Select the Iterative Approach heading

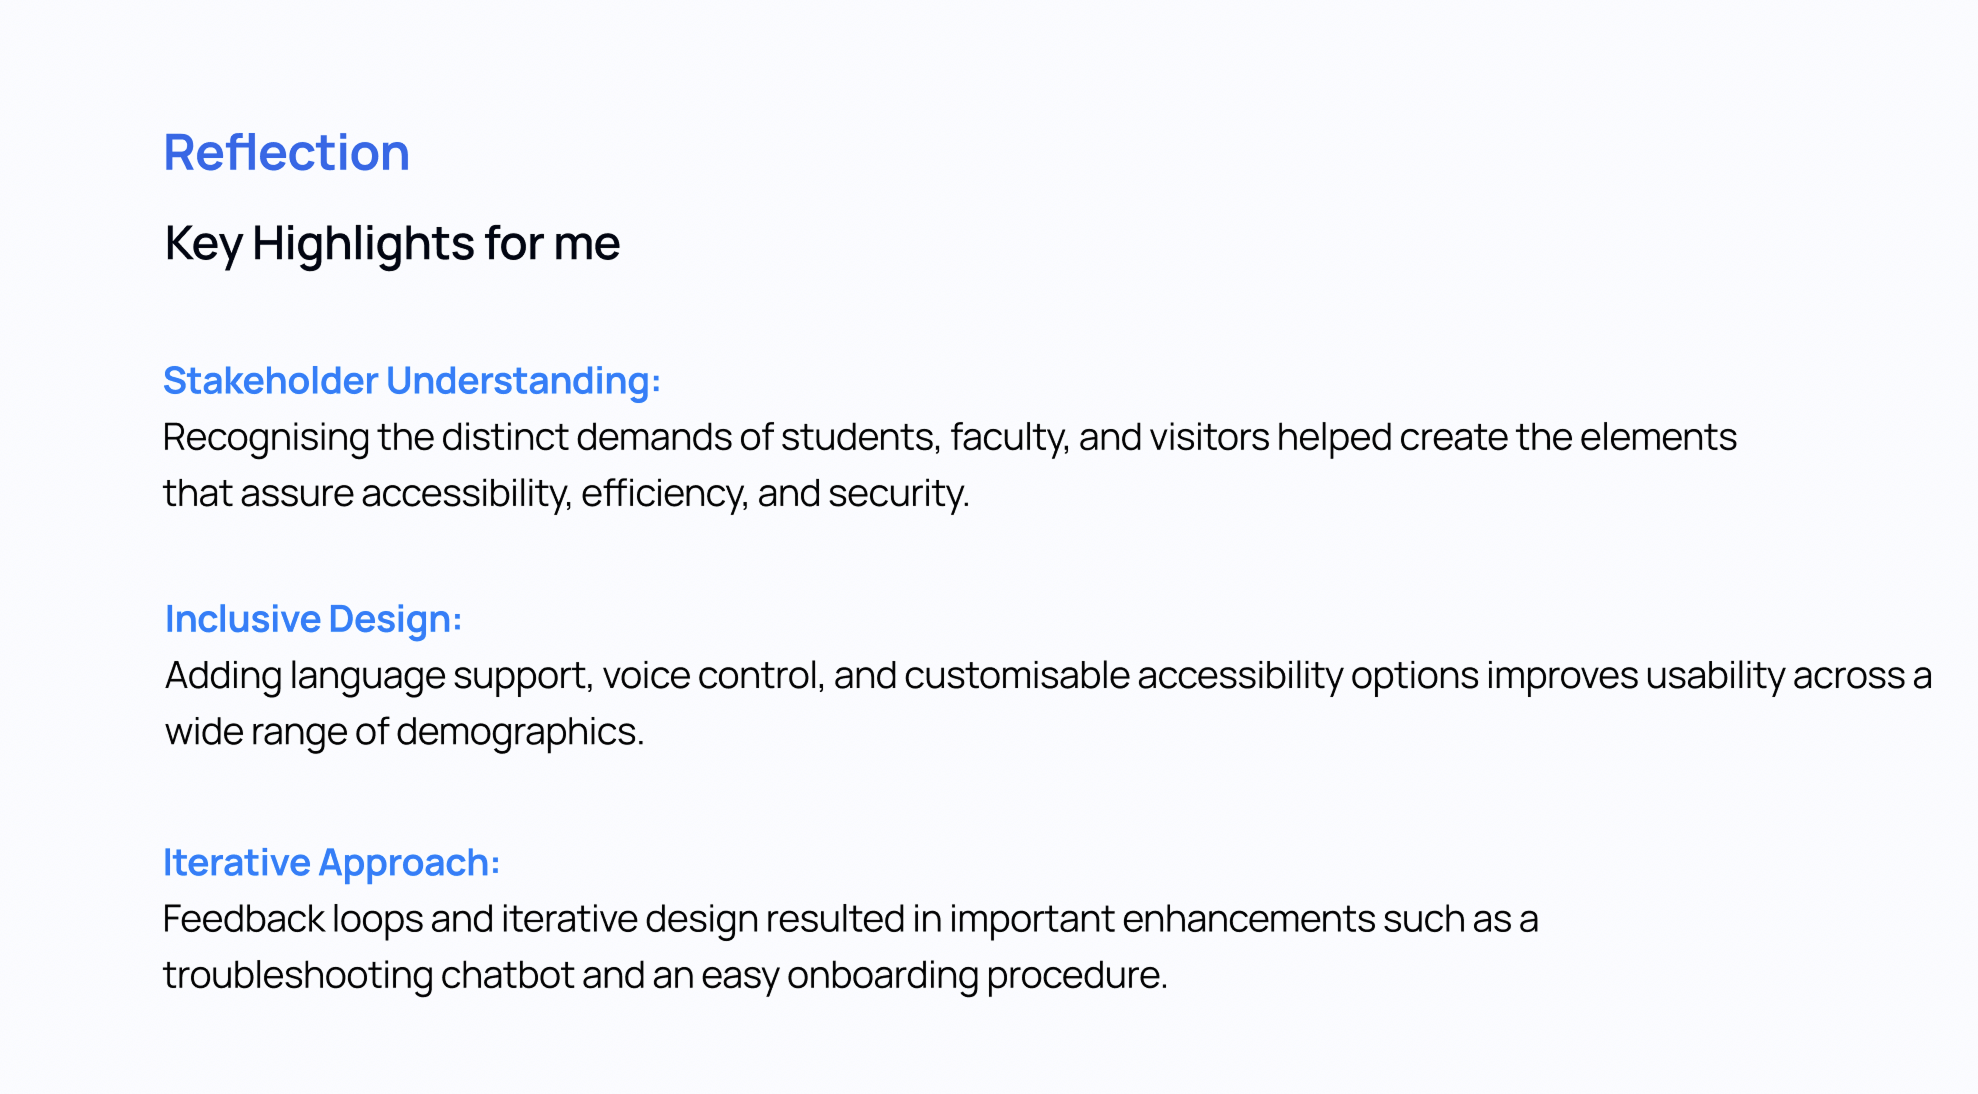click(331, 862)
